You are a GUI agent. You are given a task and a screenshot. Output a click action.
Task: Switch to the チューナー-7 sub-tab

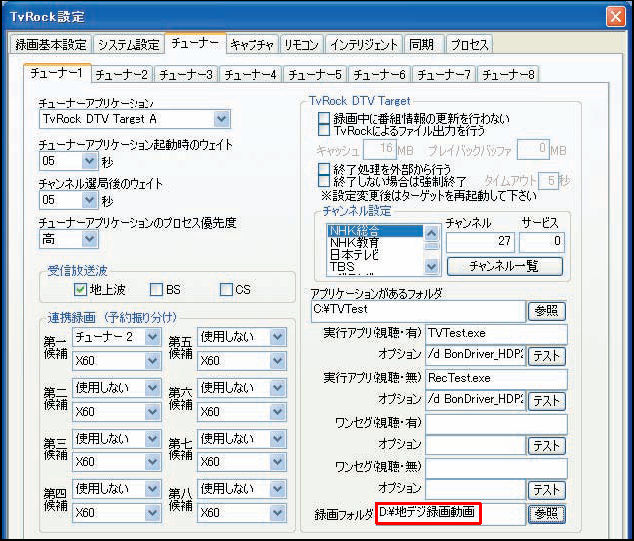point(444,75)
